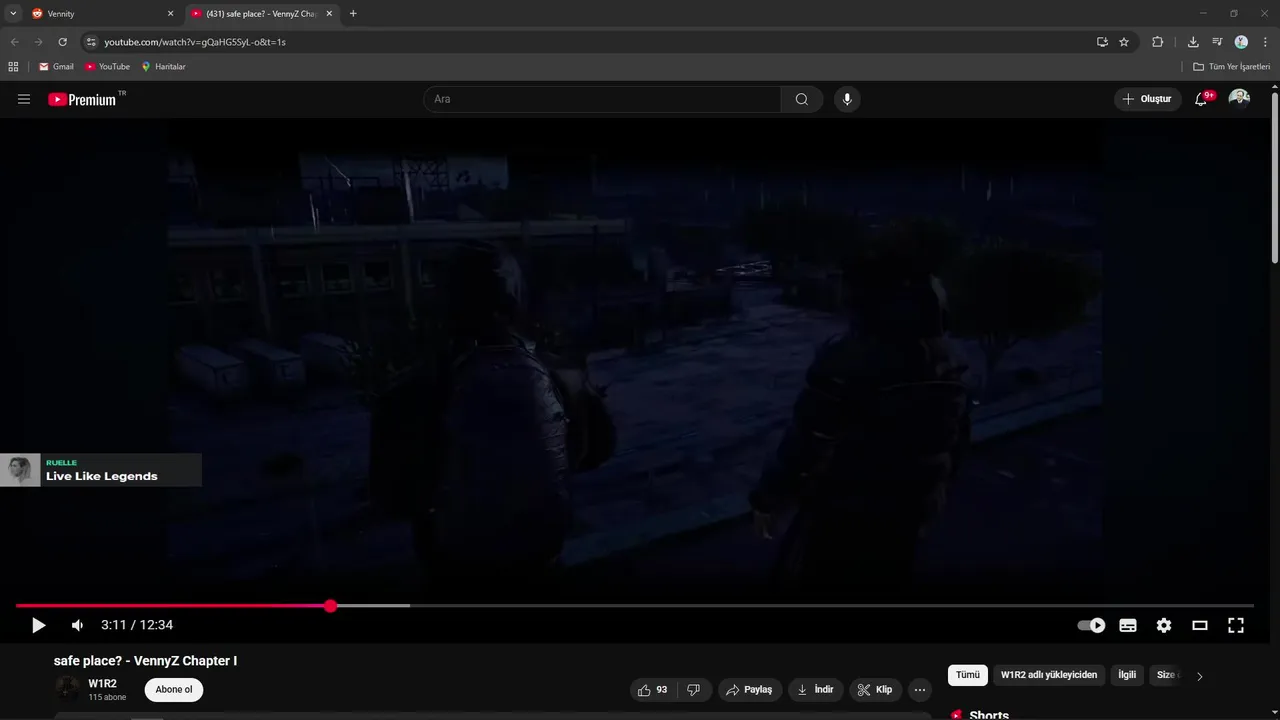Open the YouTube hamburger guide menu

pos(24,99)
